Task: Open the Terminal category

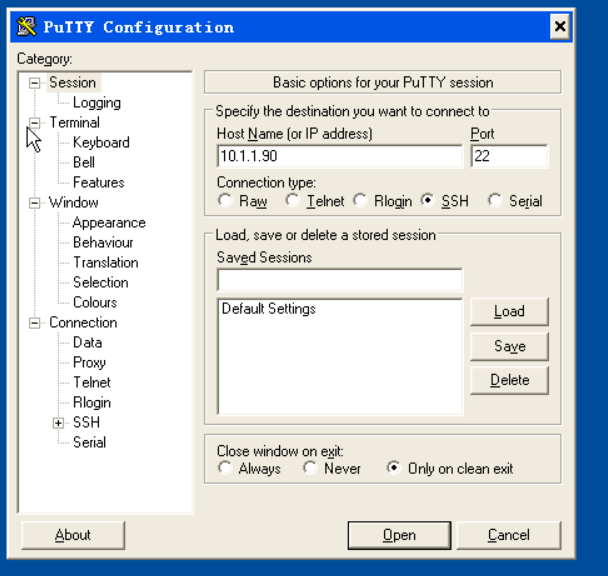Action: click(x=75, y=123)
